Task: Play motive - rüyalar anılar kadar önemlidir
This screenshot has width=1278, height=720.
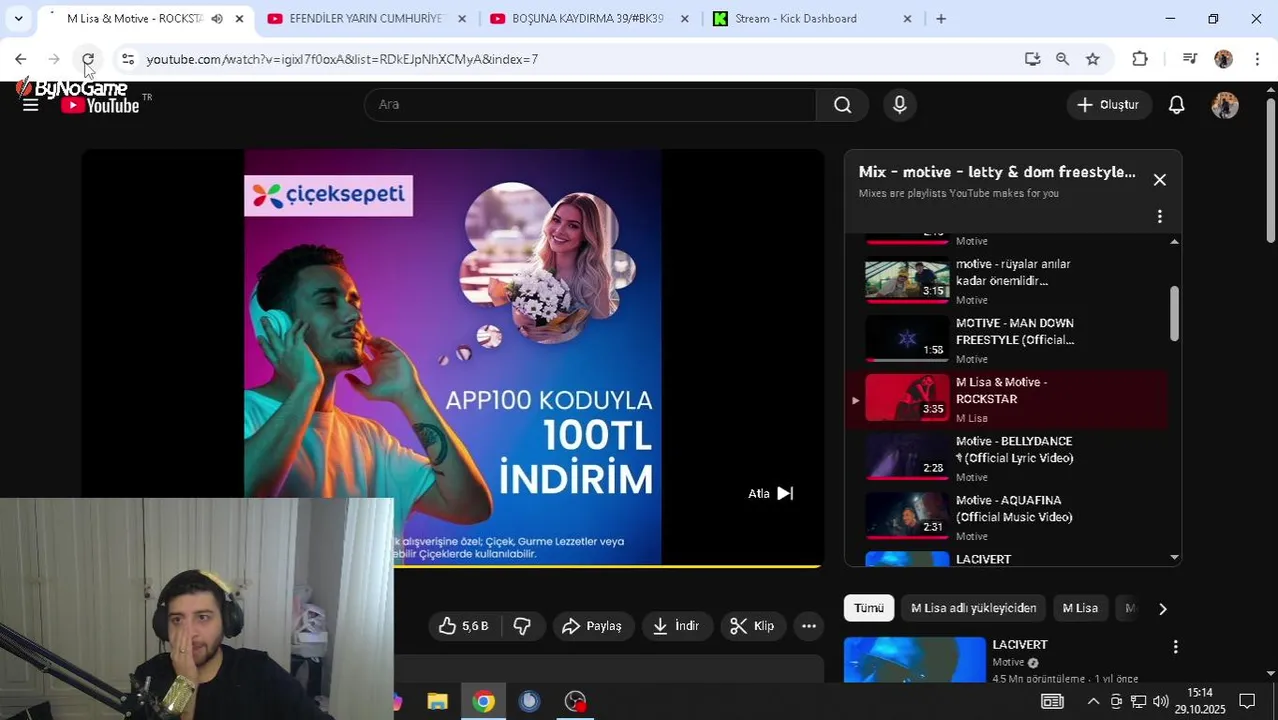Action: point(1010,281)
